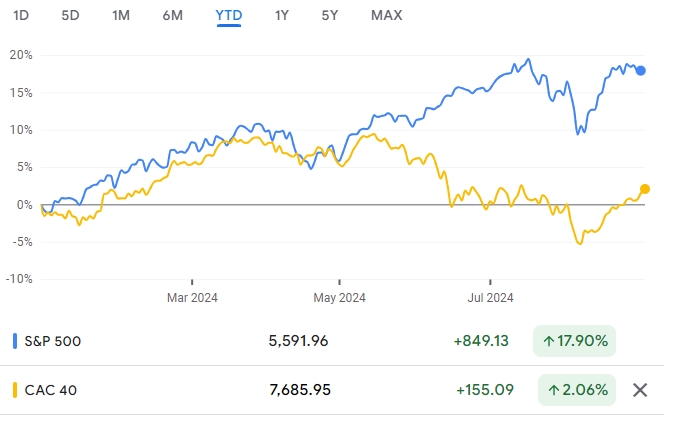
Task: Open the CAC 40 index row
Action: coord(49,390)
